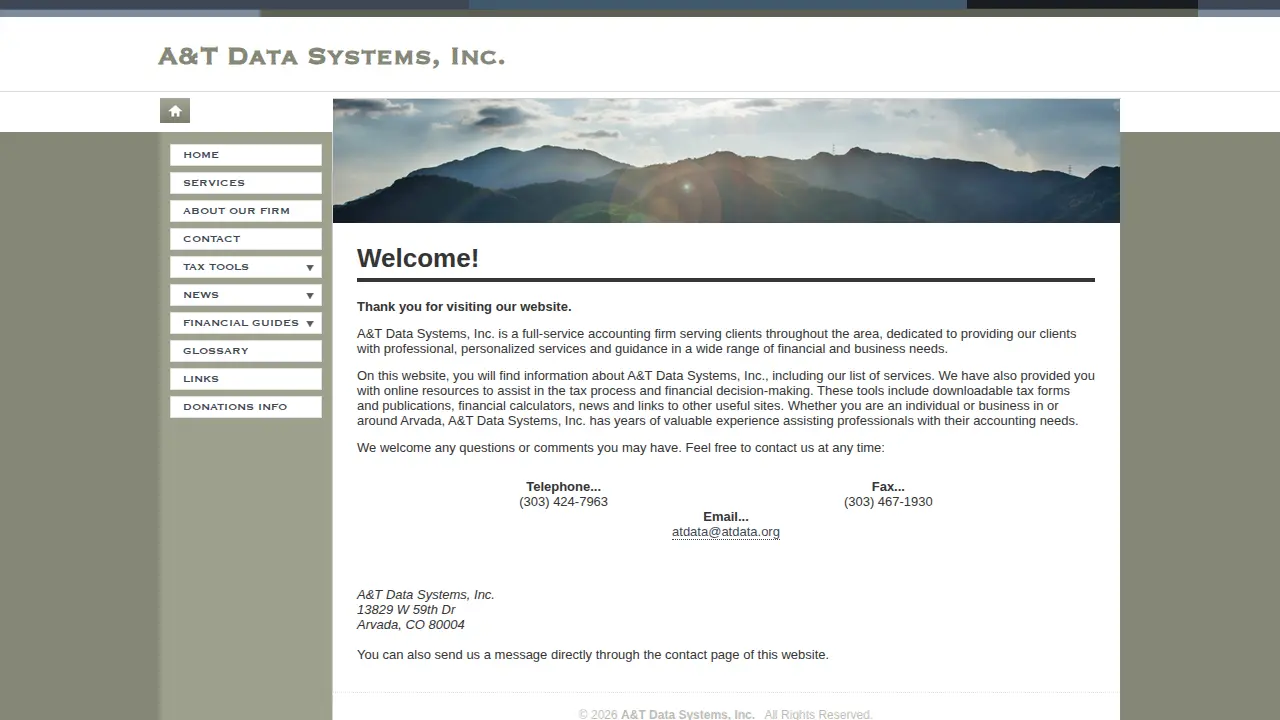Click the home icon button
The image size is (1280, 720).
175,111
